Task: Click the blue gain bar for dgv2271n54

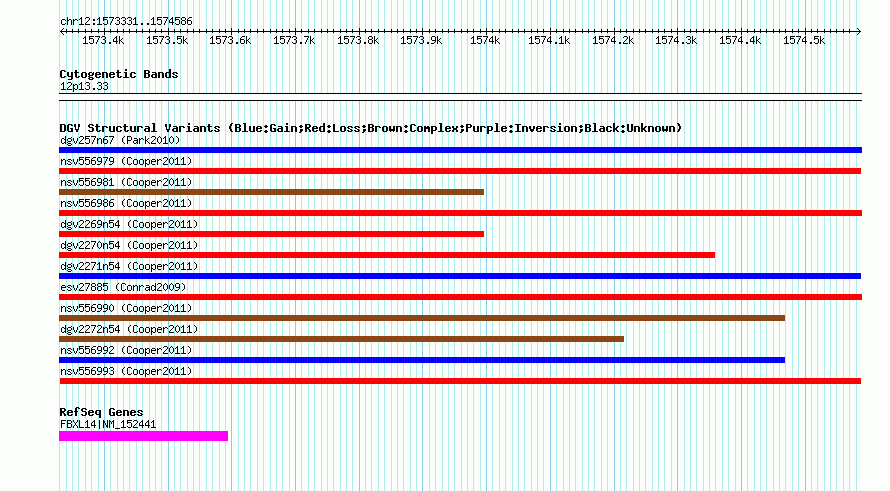Action: pos(460,276)
